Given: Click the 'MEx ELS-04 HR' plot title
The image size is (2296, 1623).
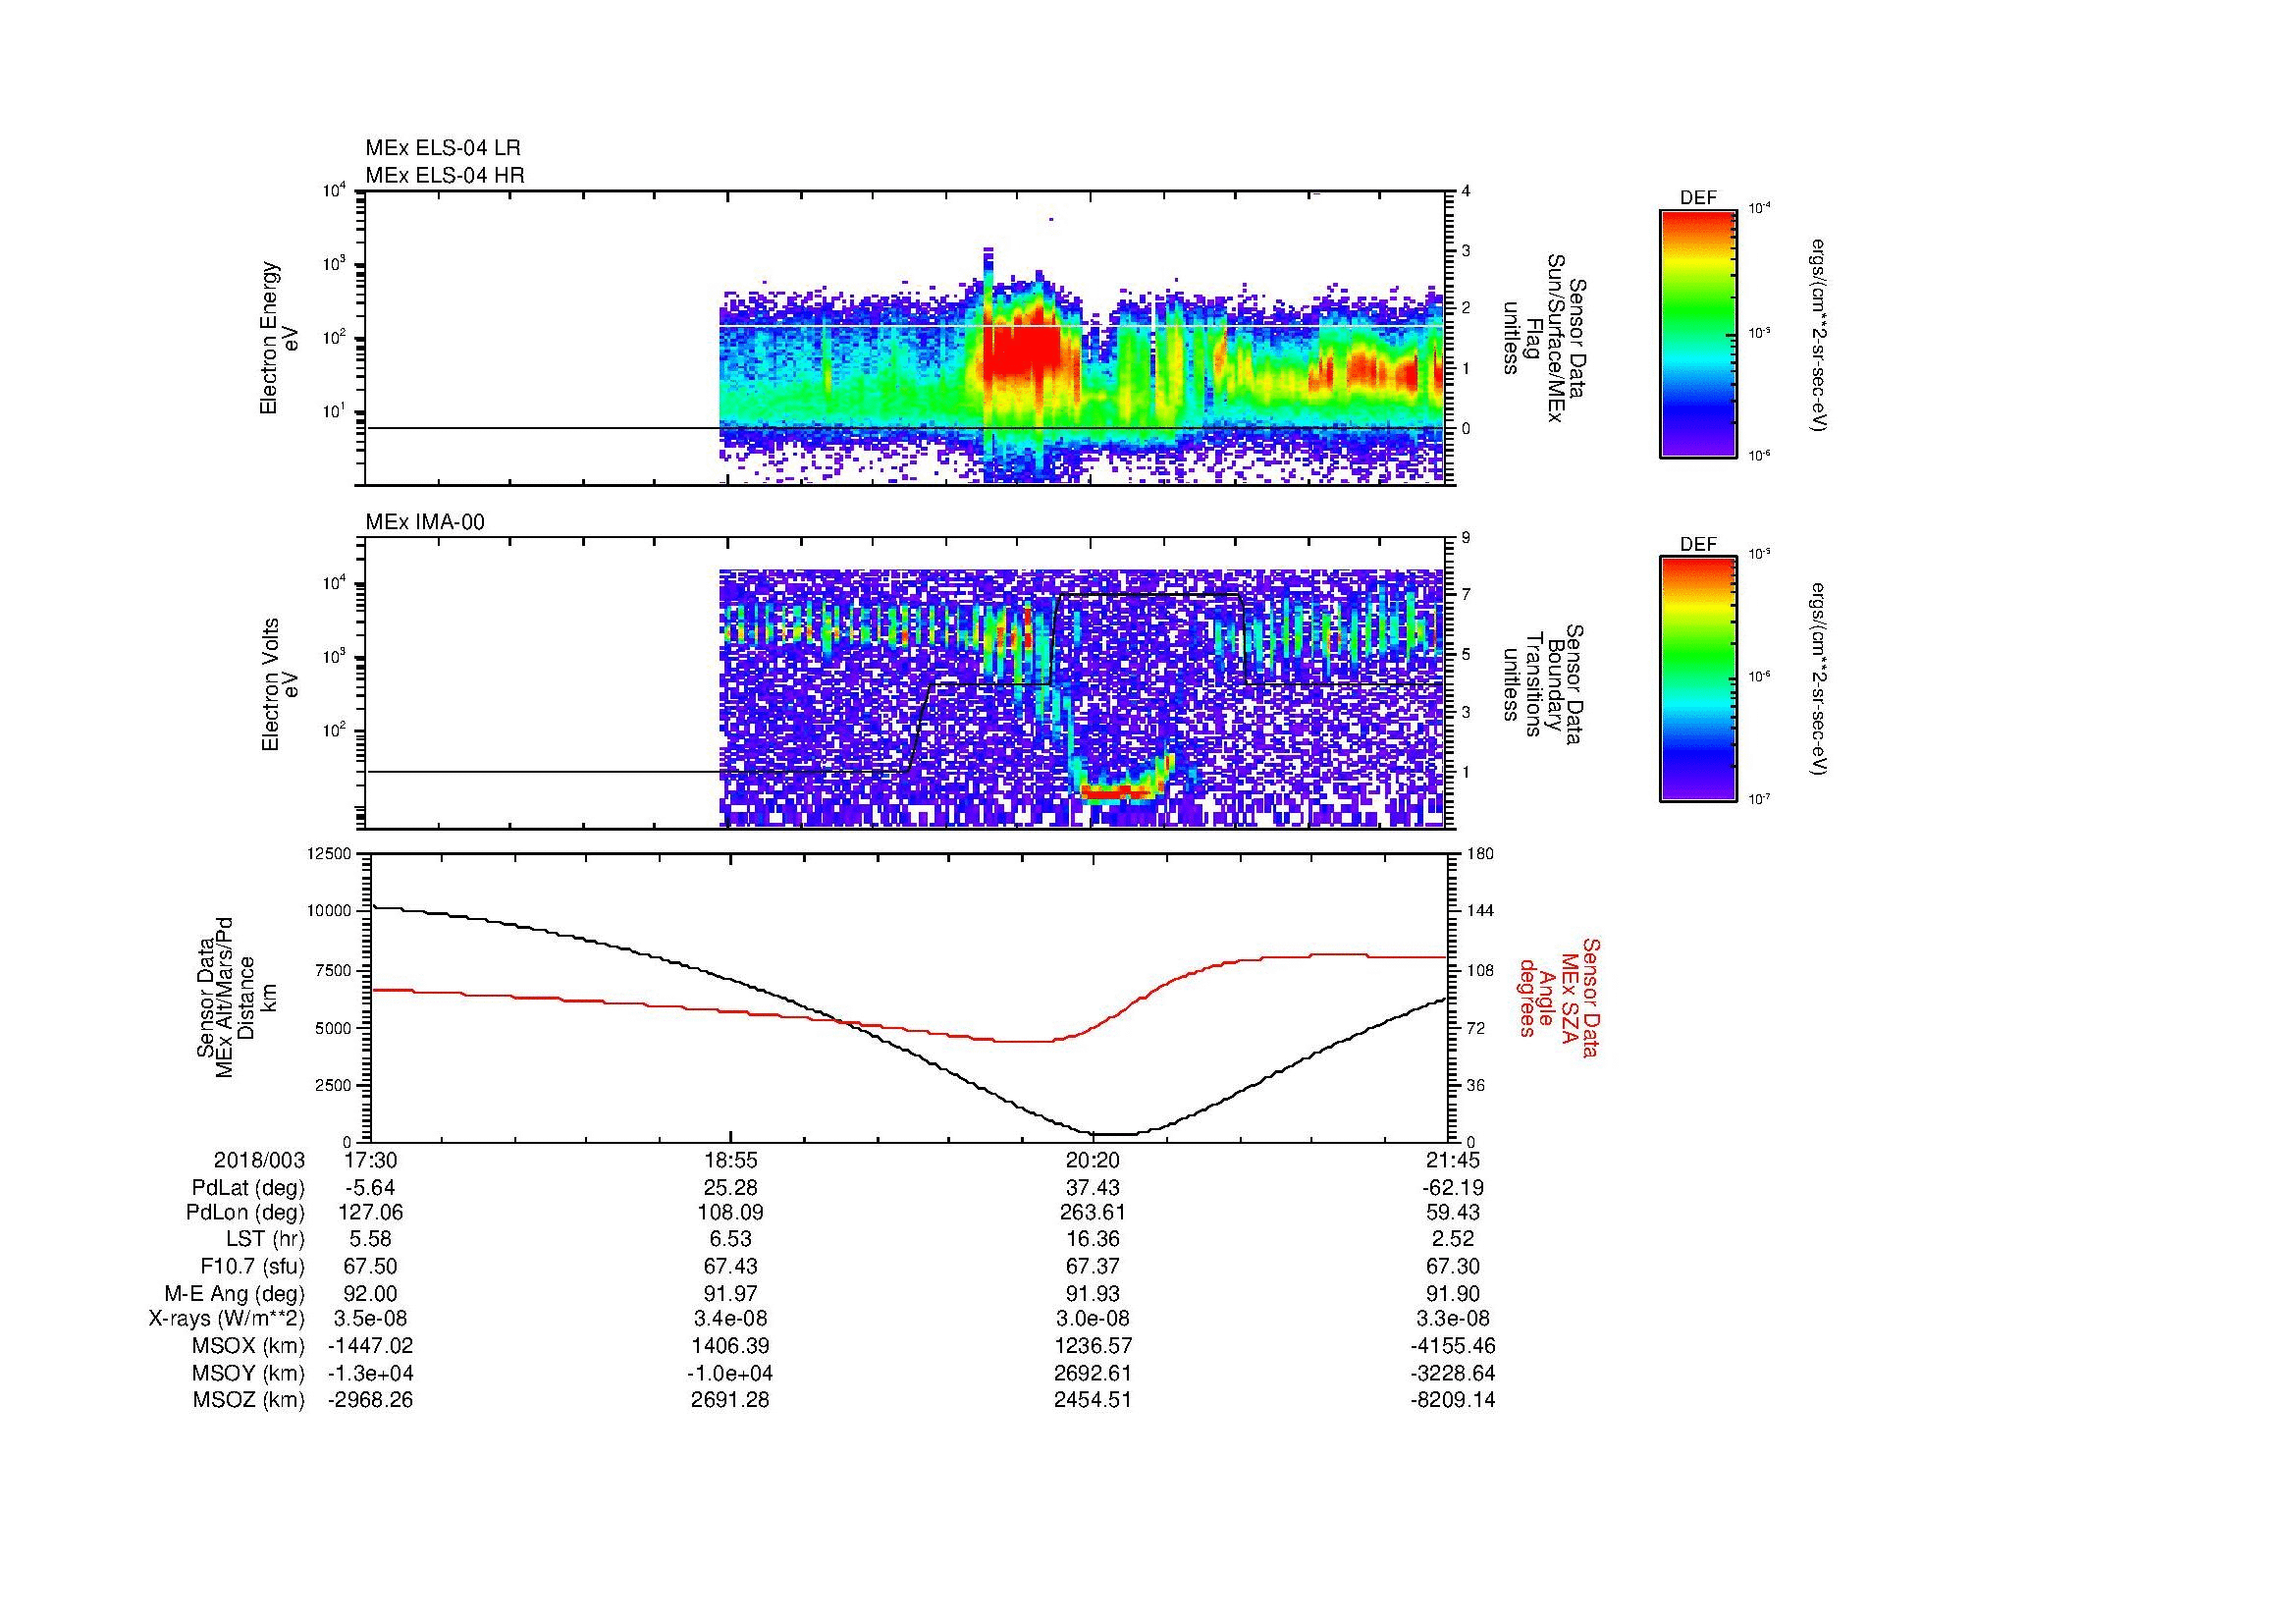Looking at the screenshot, I should pos(445,175).
